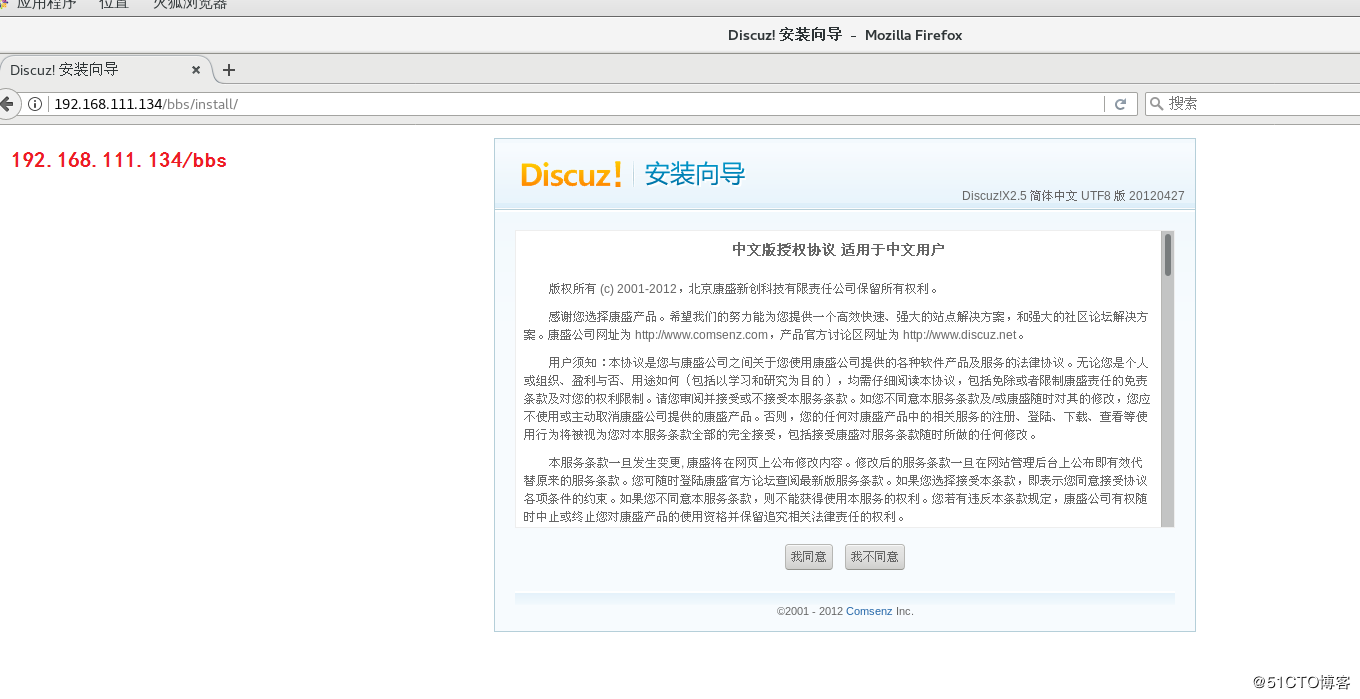
Task: Close the Discuz! 安装向导 tab
Action: tap(196, 70)
